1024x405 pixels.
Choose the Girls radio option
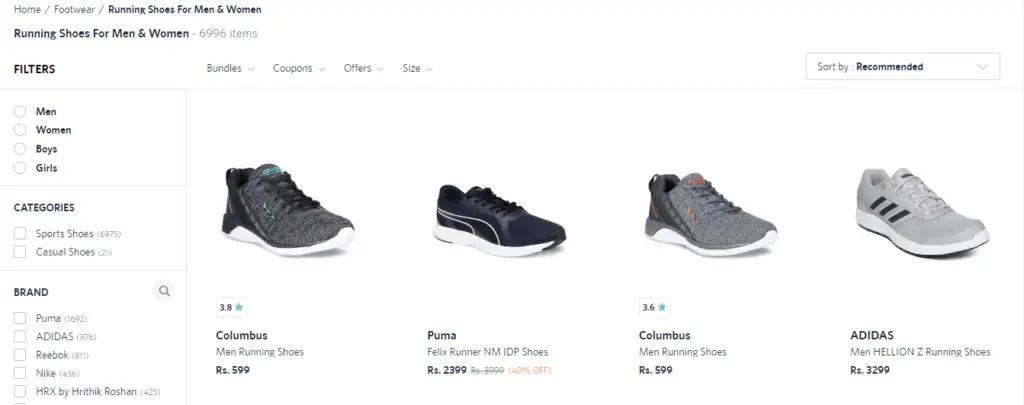[20, 168]
